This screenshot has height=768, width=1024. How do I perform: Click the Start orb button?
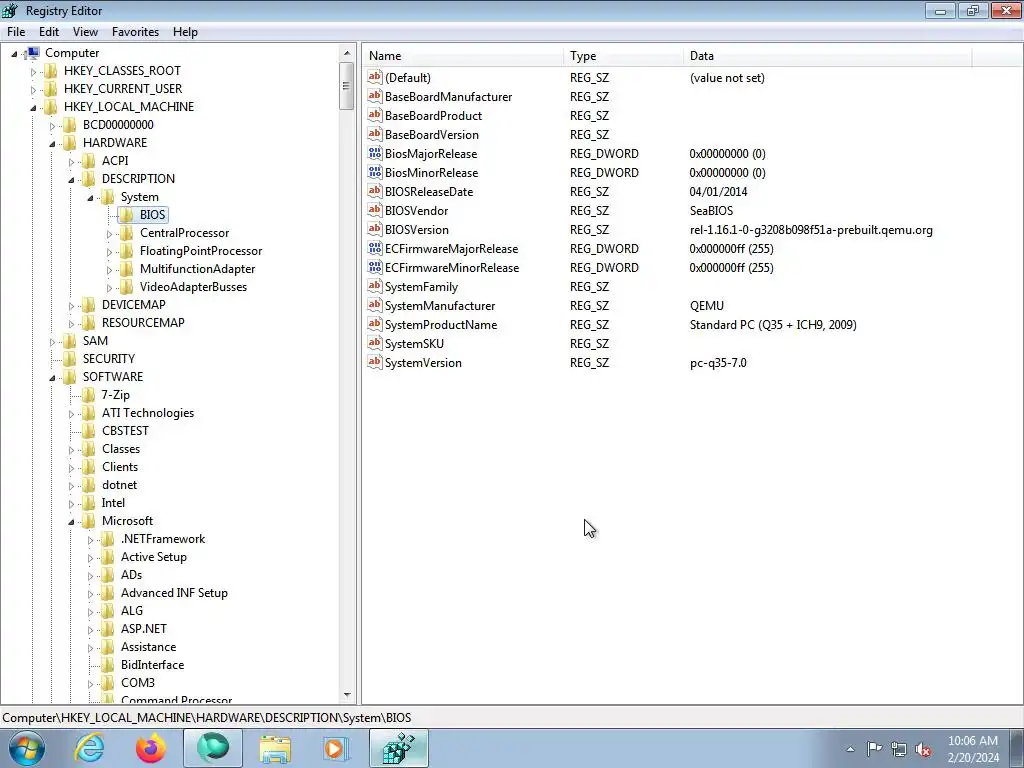27,748
